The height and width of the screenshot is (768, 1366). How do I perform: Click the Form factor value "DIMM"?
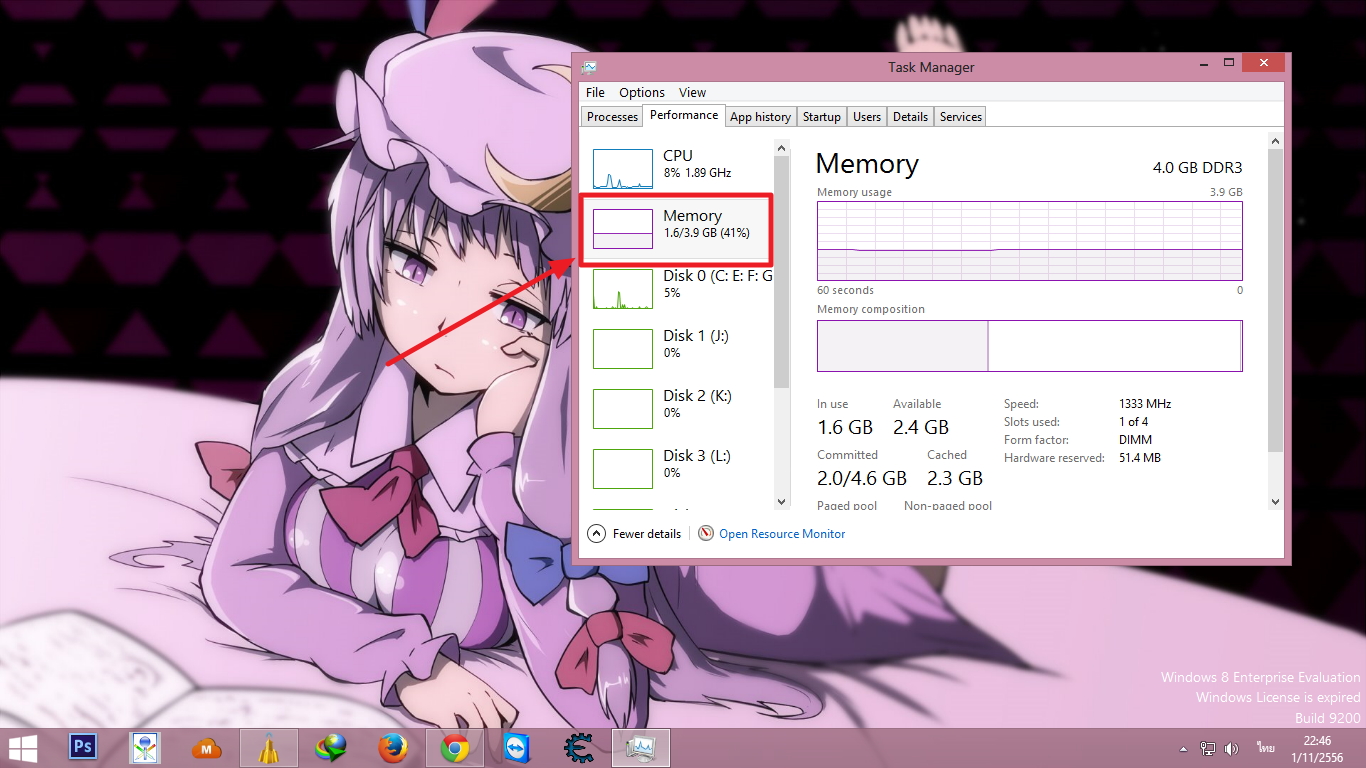(1136, 440)
